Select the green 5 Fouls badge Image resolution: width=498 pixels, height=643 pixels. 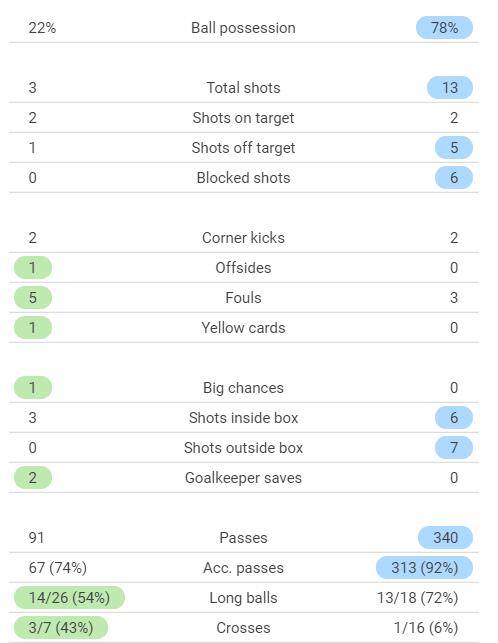pyautogui.click(x=33, y=298)
